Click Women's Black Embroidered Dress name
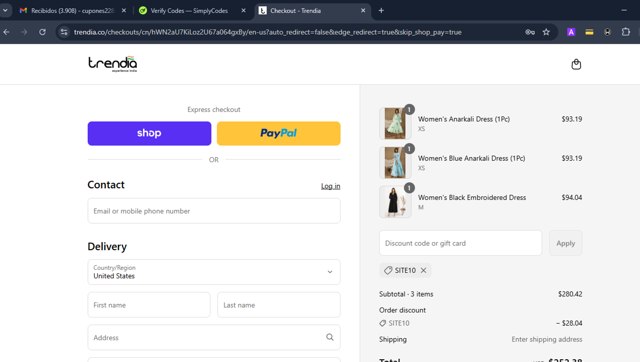 [472, 198]
